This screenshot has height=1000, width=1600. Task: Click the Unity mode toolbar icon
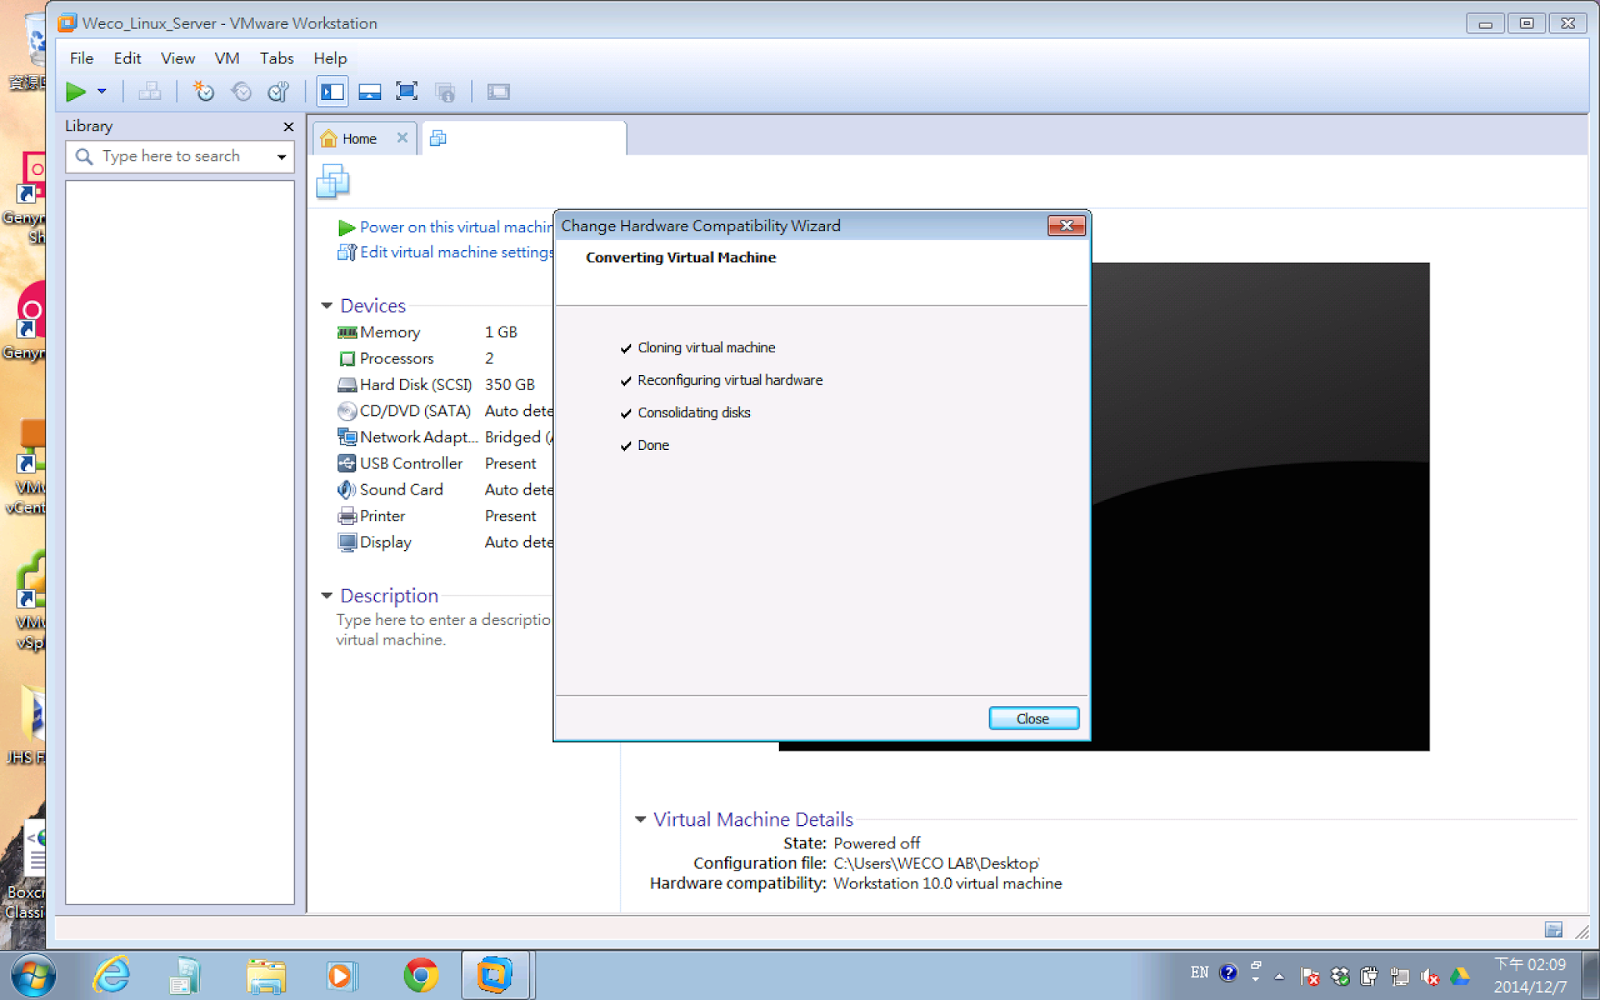click(445, 92)
